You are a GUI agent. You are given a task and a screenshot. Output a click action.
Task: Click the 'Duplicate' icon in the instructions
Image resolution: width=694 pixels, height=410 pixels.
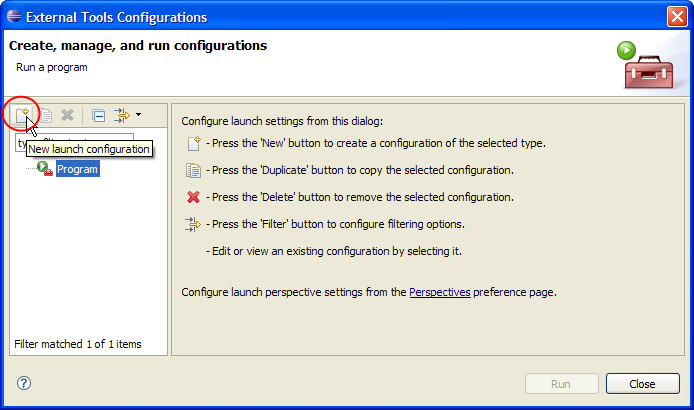click(194, 170)
